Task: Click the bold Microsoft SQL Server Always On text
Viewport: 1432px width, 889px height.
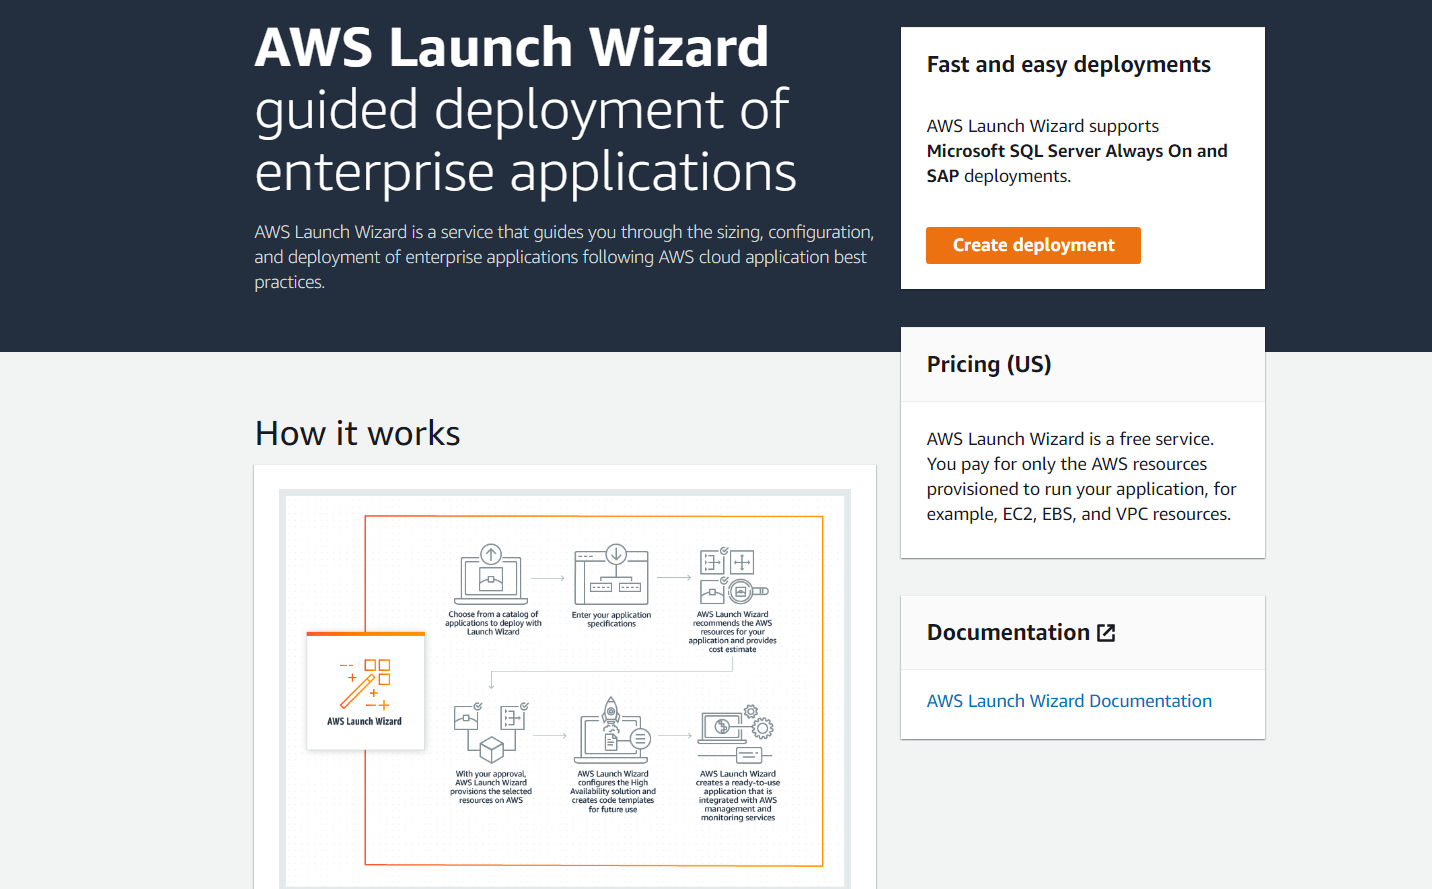Action: [1077, 150]
